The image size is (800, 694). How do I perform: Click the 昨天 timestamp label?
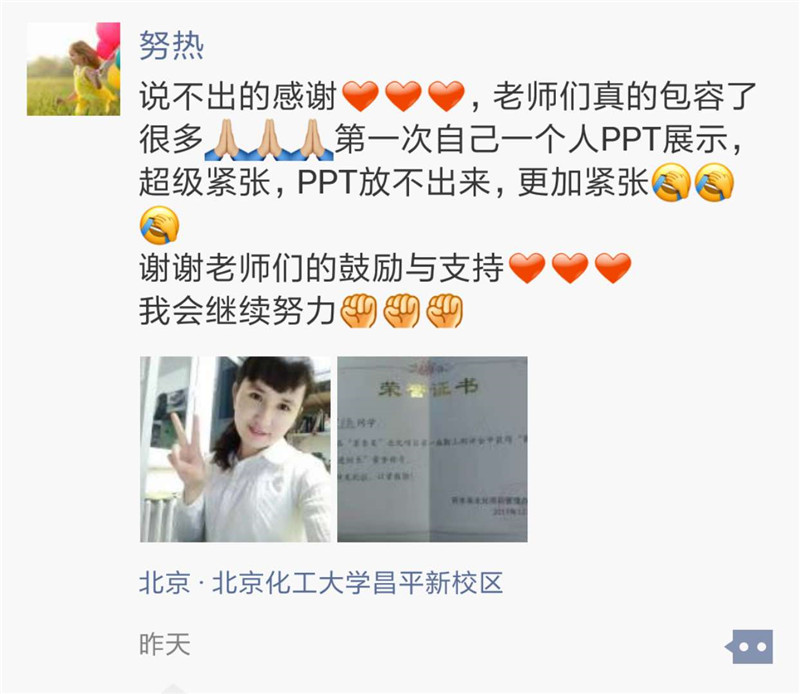[x=164, y=645]
